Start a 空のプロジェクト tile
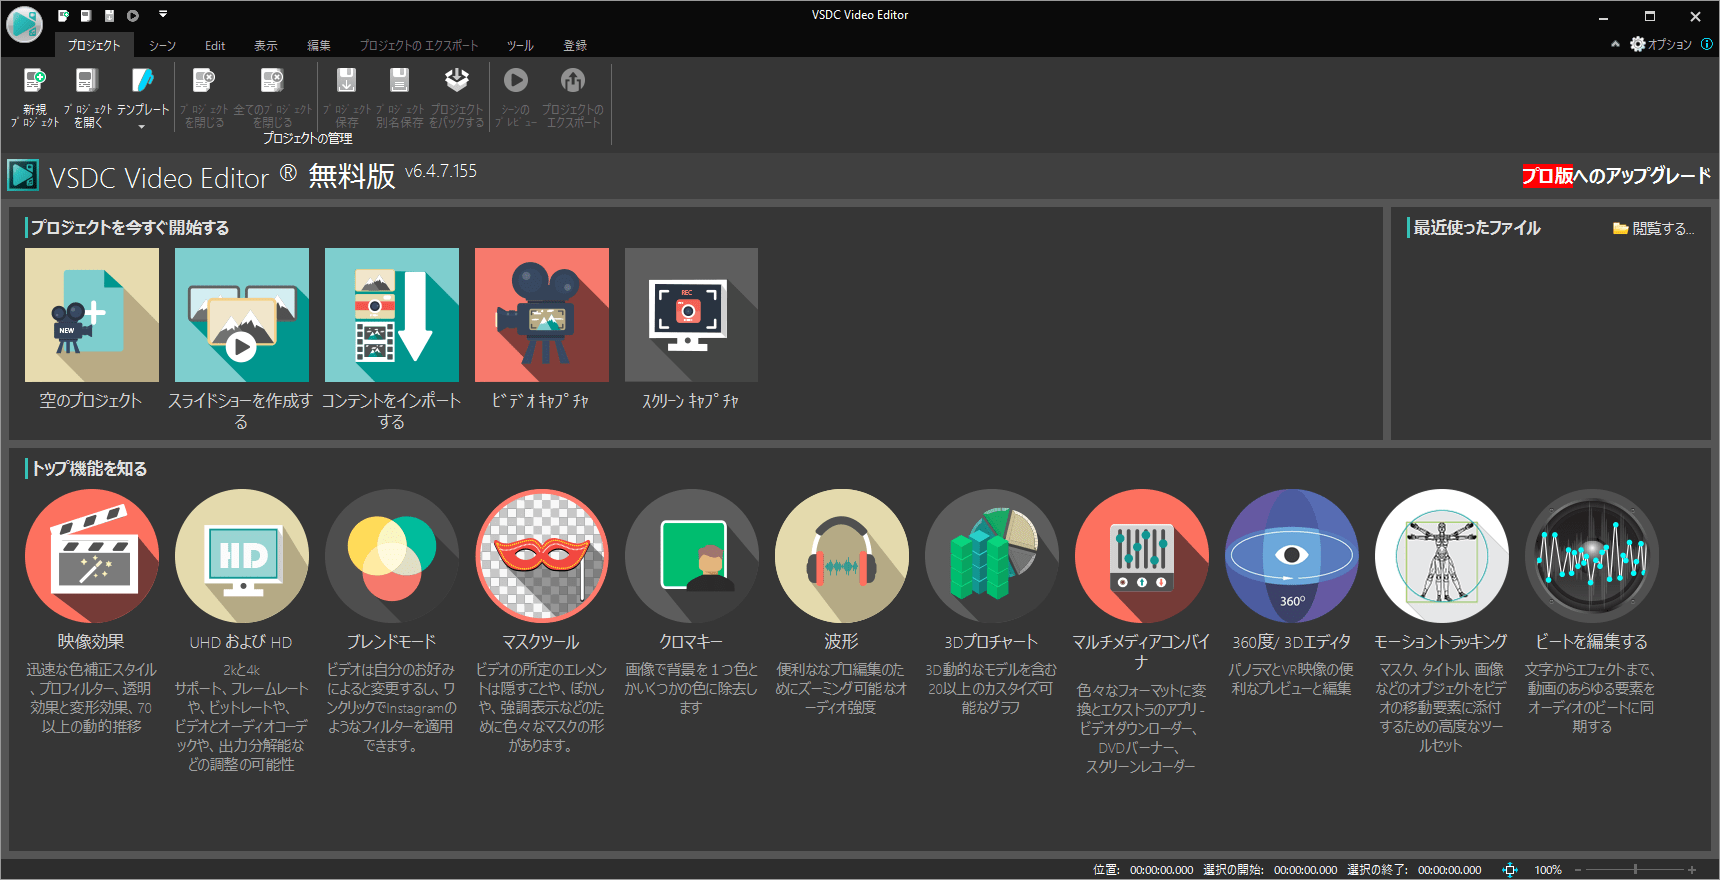1720x880 pixels. click(x=92, y=315)
